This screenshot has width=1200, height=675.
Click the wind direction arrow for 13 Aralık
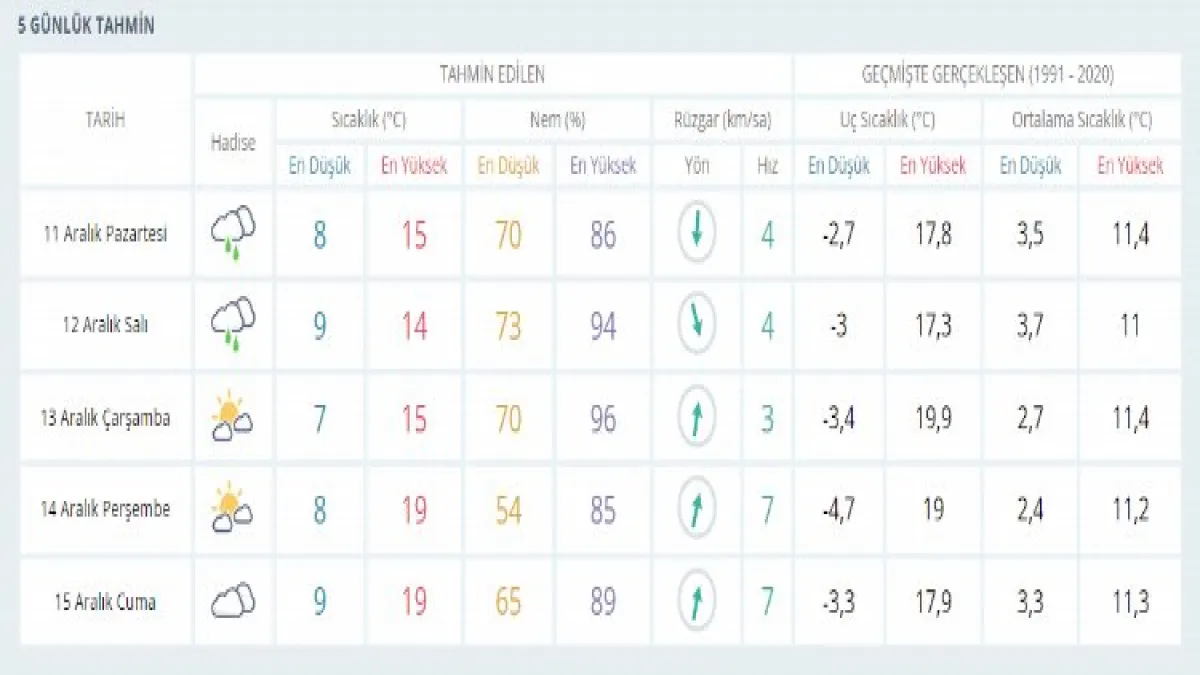[696, 417]
